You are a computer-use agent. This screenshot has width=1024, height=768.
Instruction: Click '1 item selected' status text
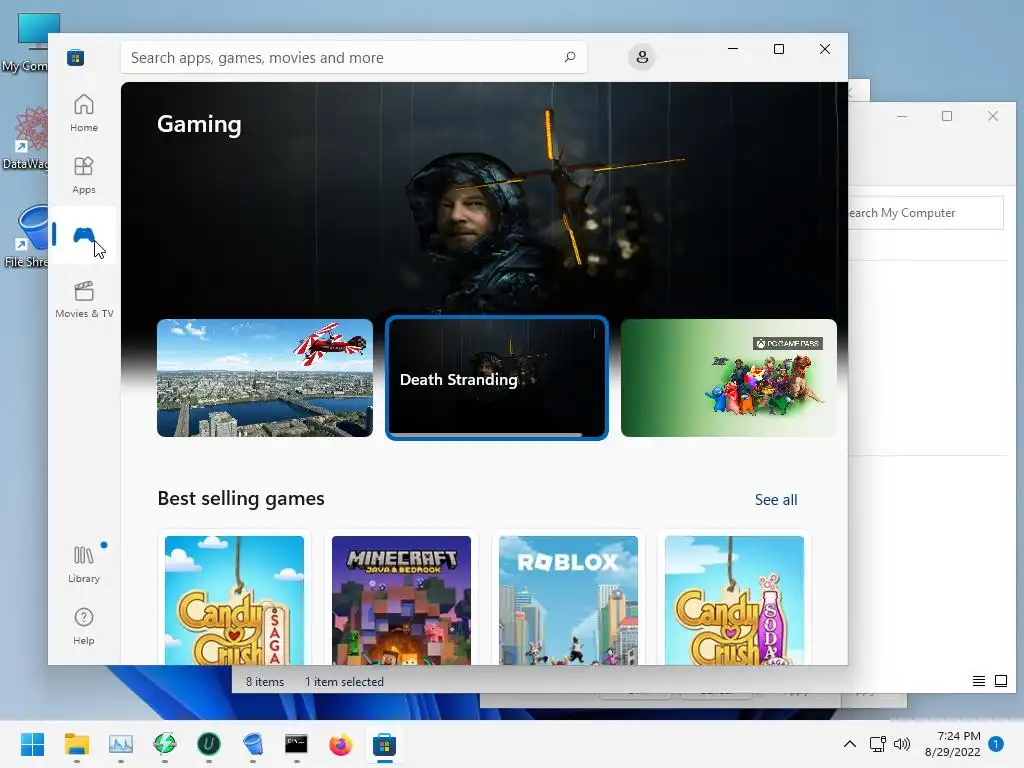(x=344, y=682)
